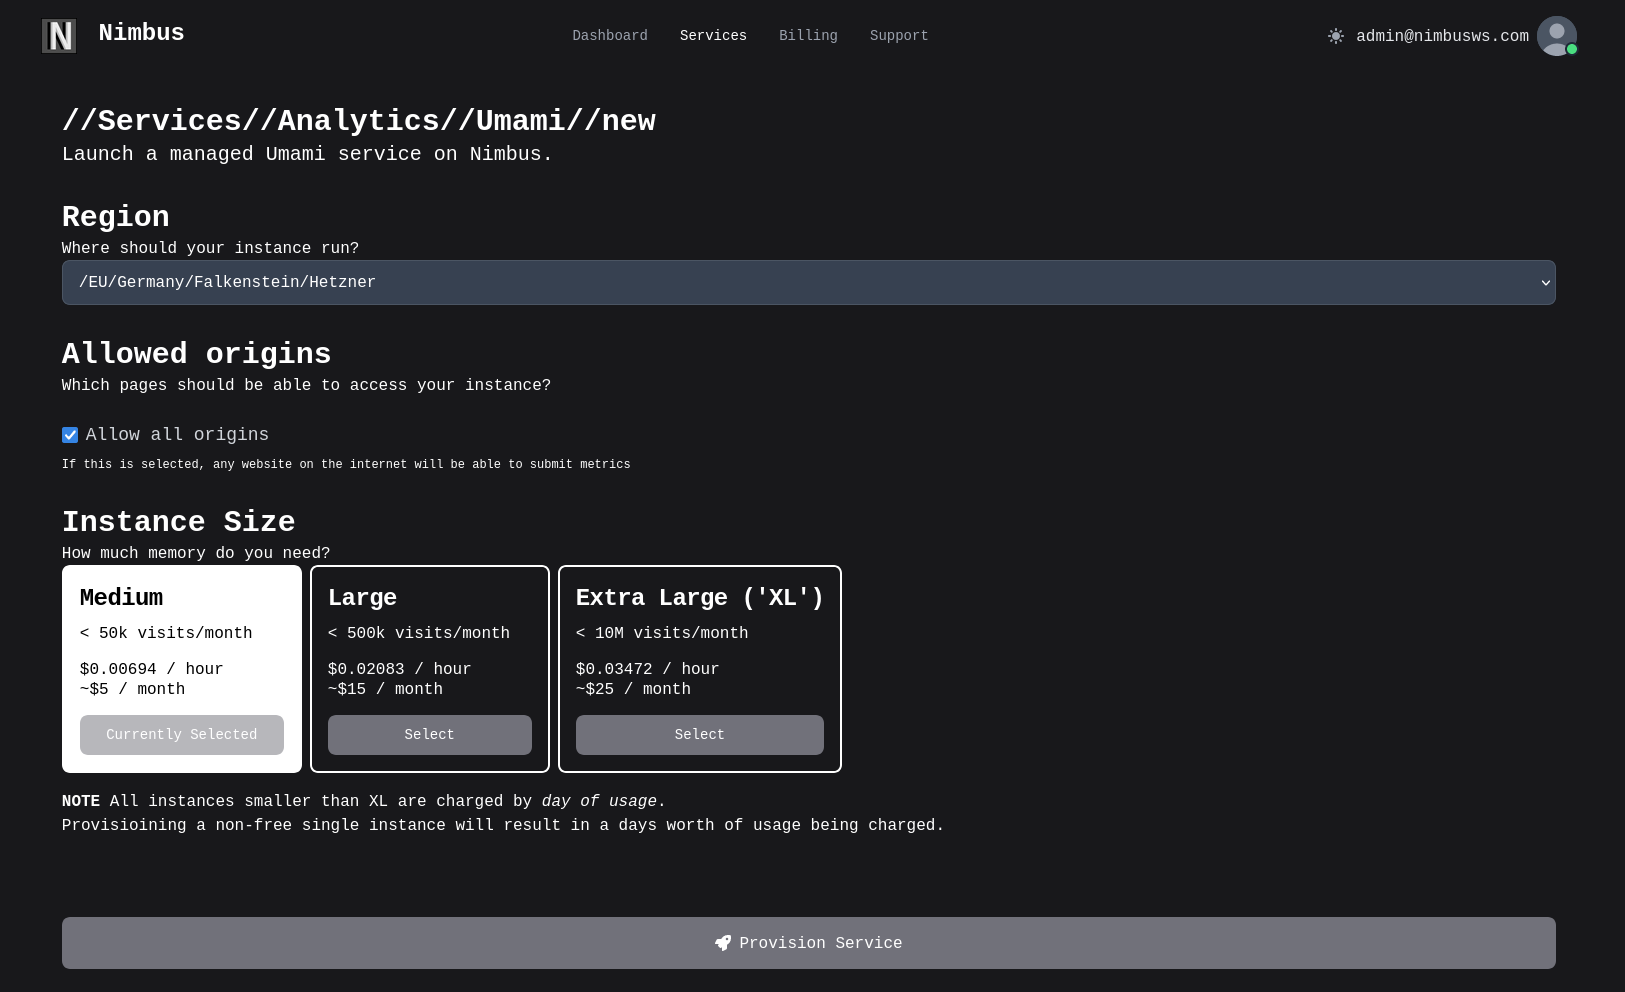
Task: Click the admin@nimbusws.com account email
Action: point(1442,36)
